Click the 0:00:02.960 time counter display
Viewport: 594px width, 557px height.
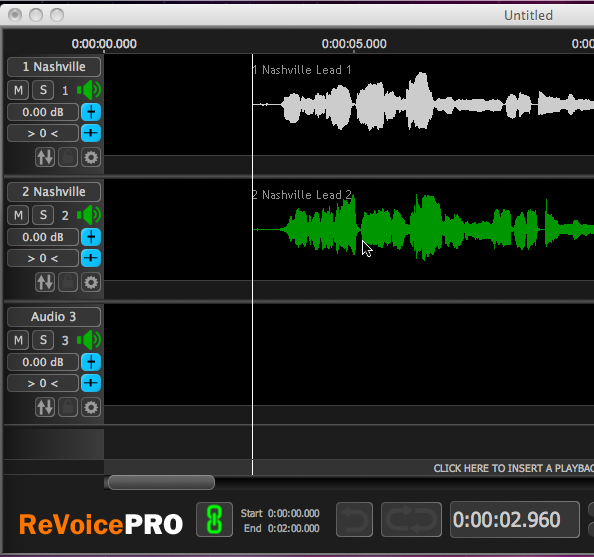[514, 519]
